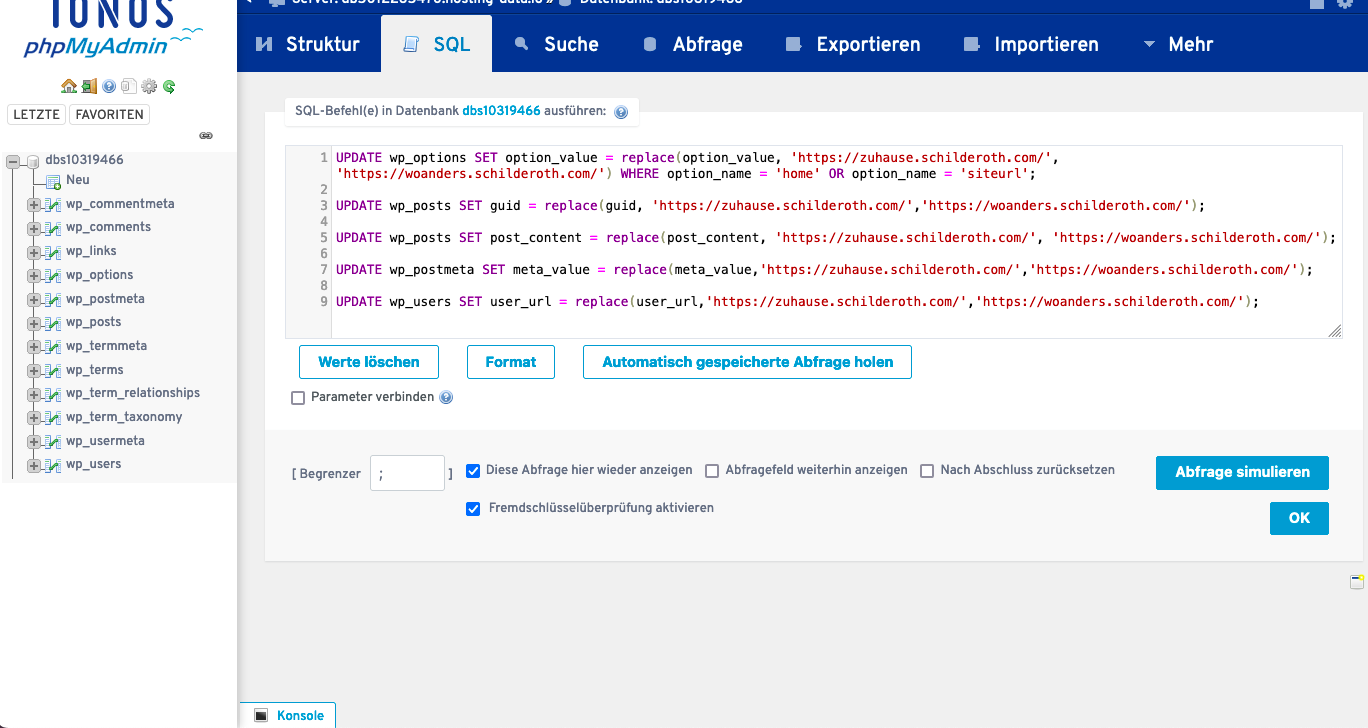Open the Struktur tab
Image resolution: width=1368 pixels, height=728 pixels.
(x=308, y=45)
